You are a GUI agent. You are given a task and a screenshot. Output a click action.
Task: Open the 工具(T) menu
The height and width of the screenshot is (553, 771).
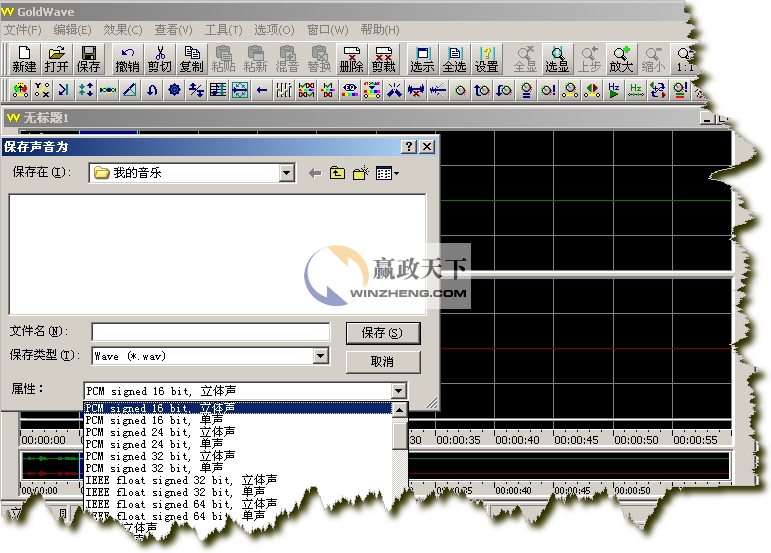coord(224,30)
